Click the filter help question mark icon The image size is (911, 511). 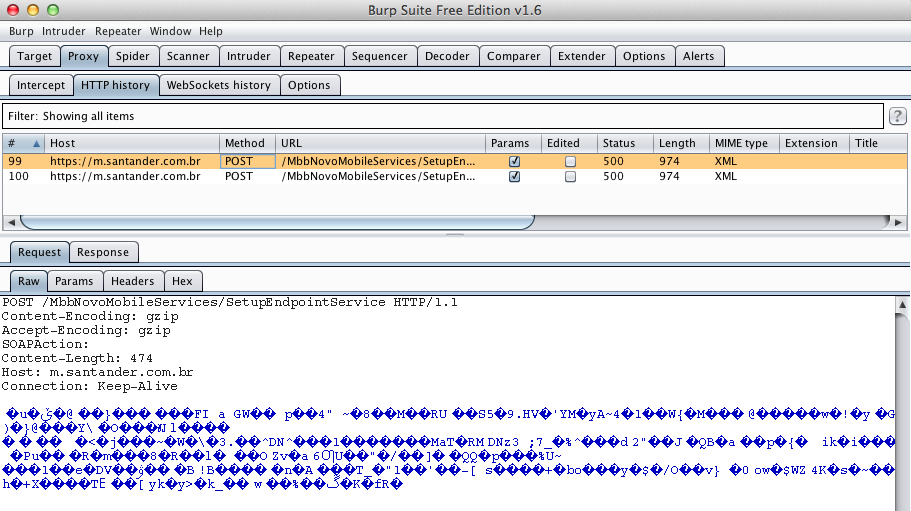(x=897, y=116)
